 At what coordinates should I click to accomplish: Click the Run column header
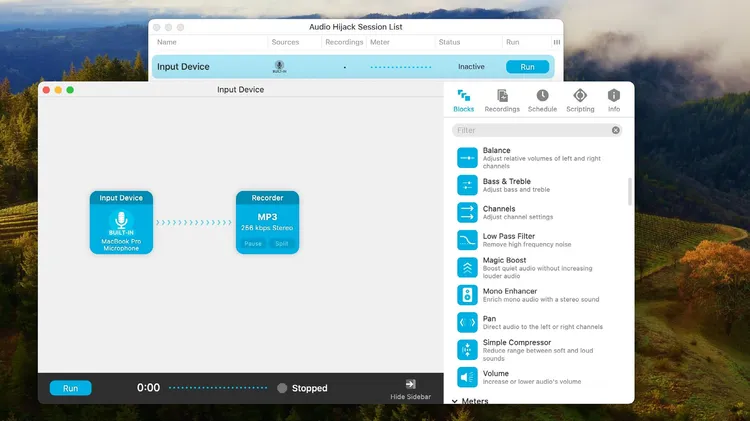coord(512,42)
